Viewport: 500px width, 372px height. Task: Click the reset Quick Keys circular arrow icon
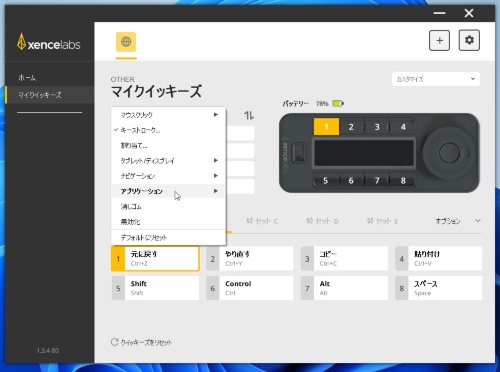coord(114,342)
